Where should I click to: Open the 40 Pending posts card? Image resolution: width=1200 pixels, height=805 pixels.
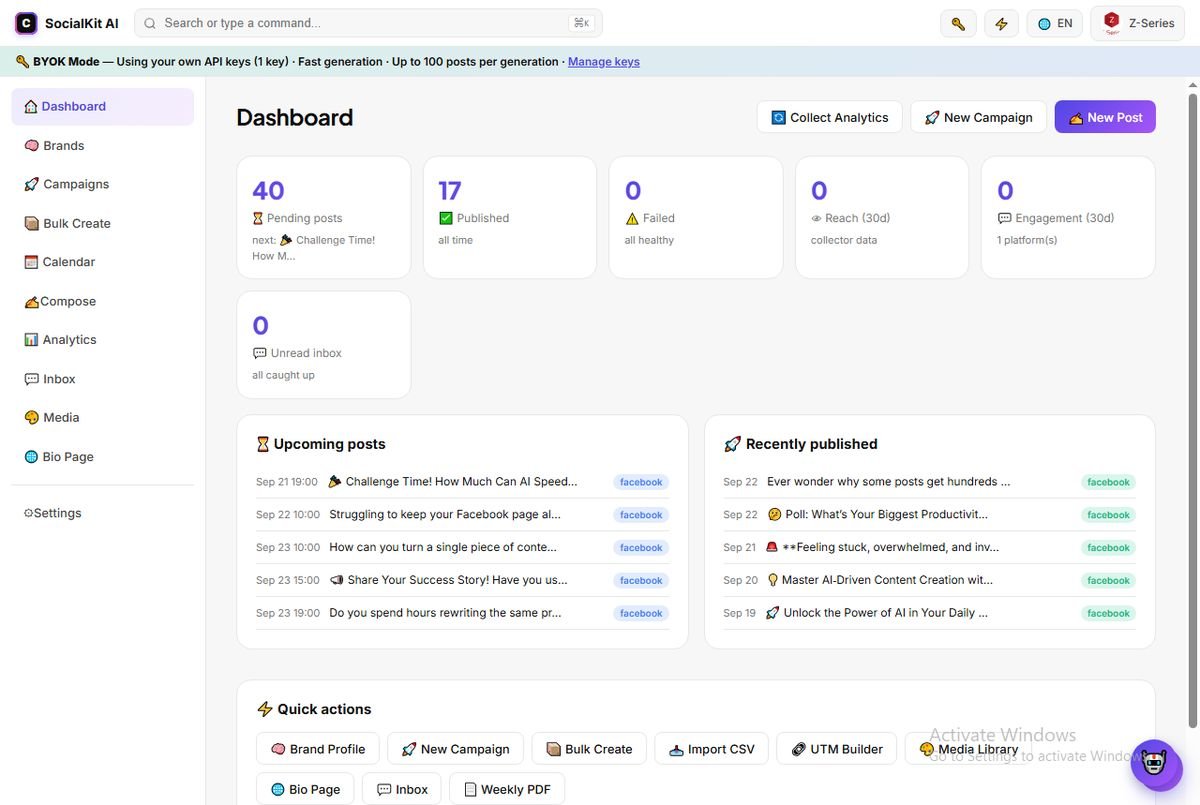pyautogui.click(x=324, y=217)
